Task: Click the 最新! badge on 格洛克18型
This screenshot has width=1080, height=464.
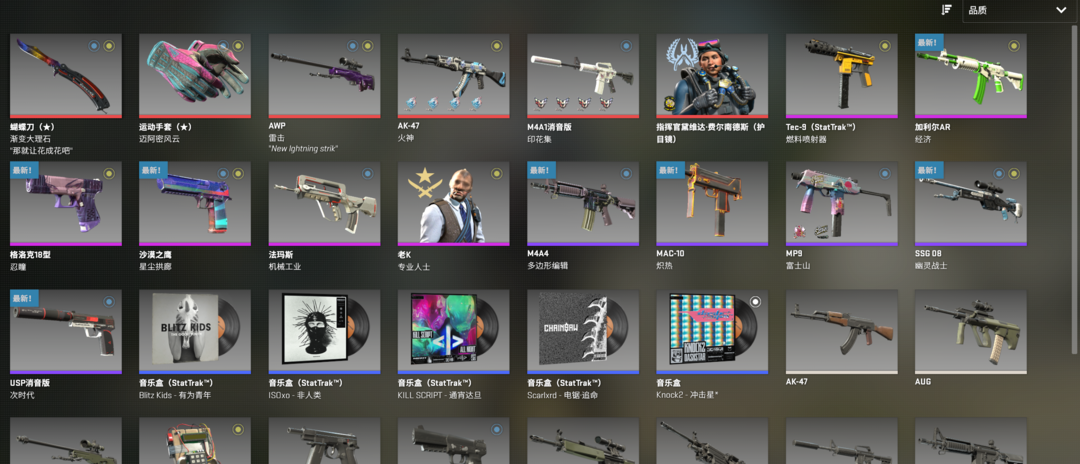Action: pos(24,170)
